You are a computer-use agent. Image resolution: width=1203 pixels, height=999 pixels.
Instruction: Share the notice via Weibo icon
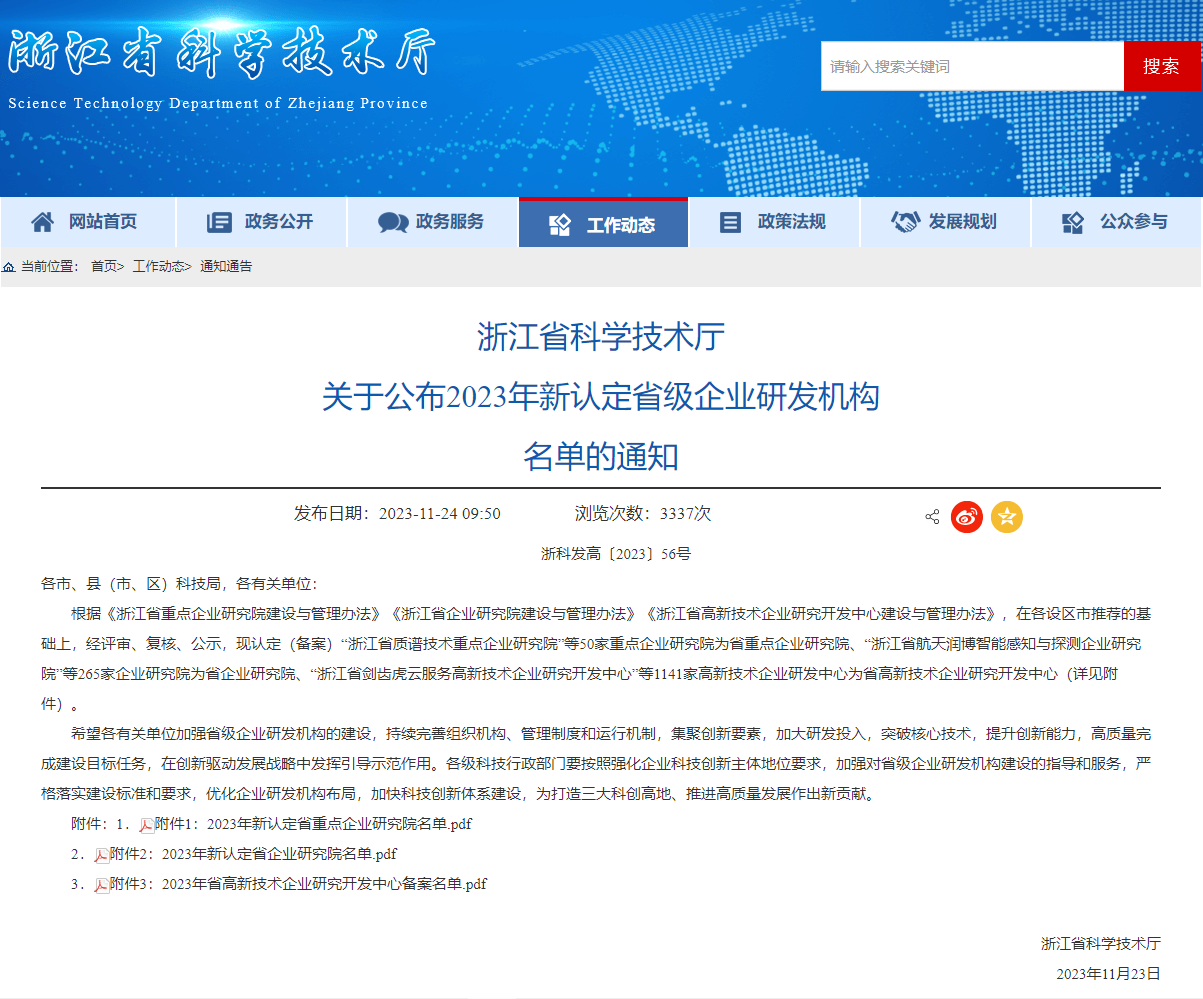coord(967,517)
